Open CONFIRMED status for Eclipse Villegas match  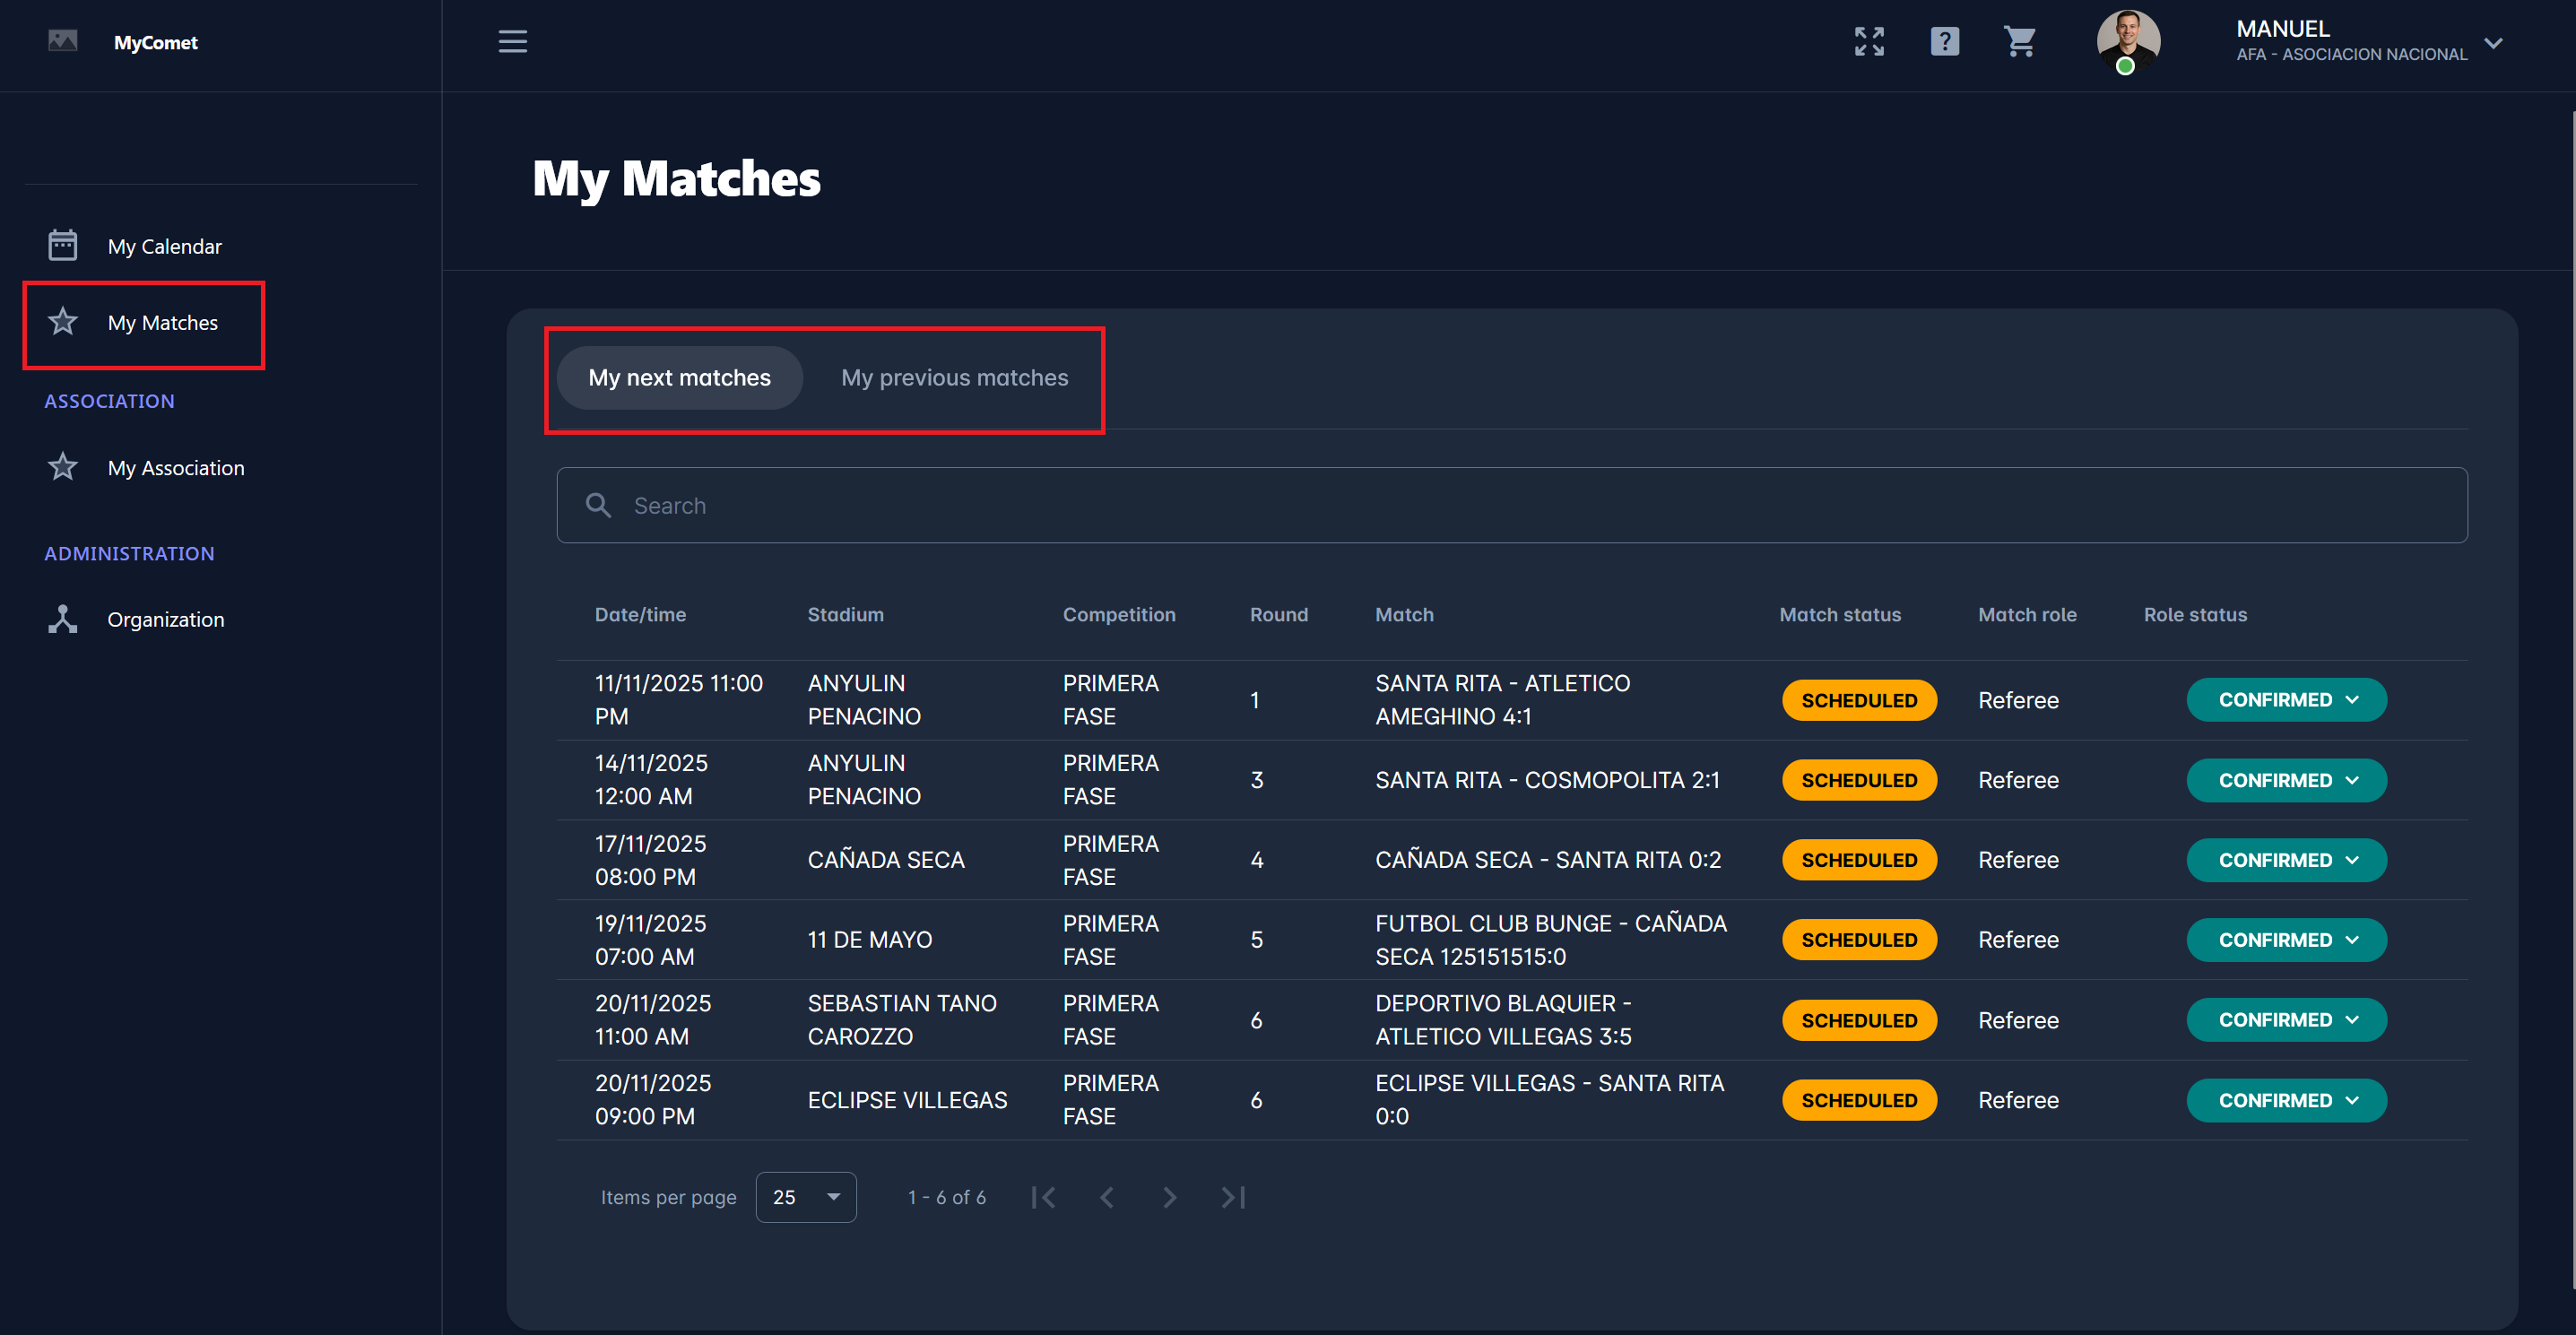pos(2285,1100)
